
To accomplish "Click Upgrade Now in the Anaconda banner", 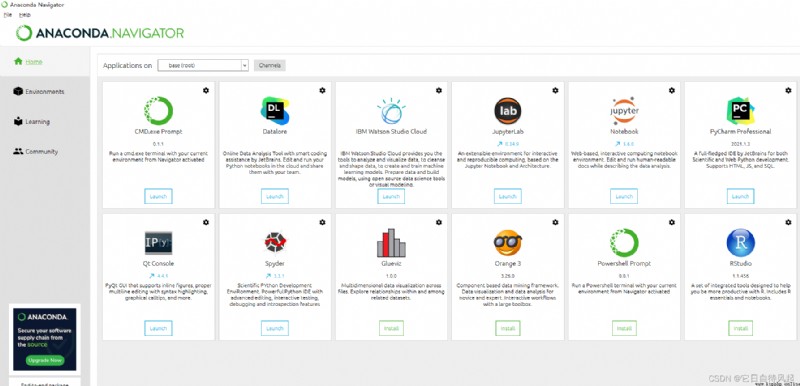I will (x=45, y=360).
